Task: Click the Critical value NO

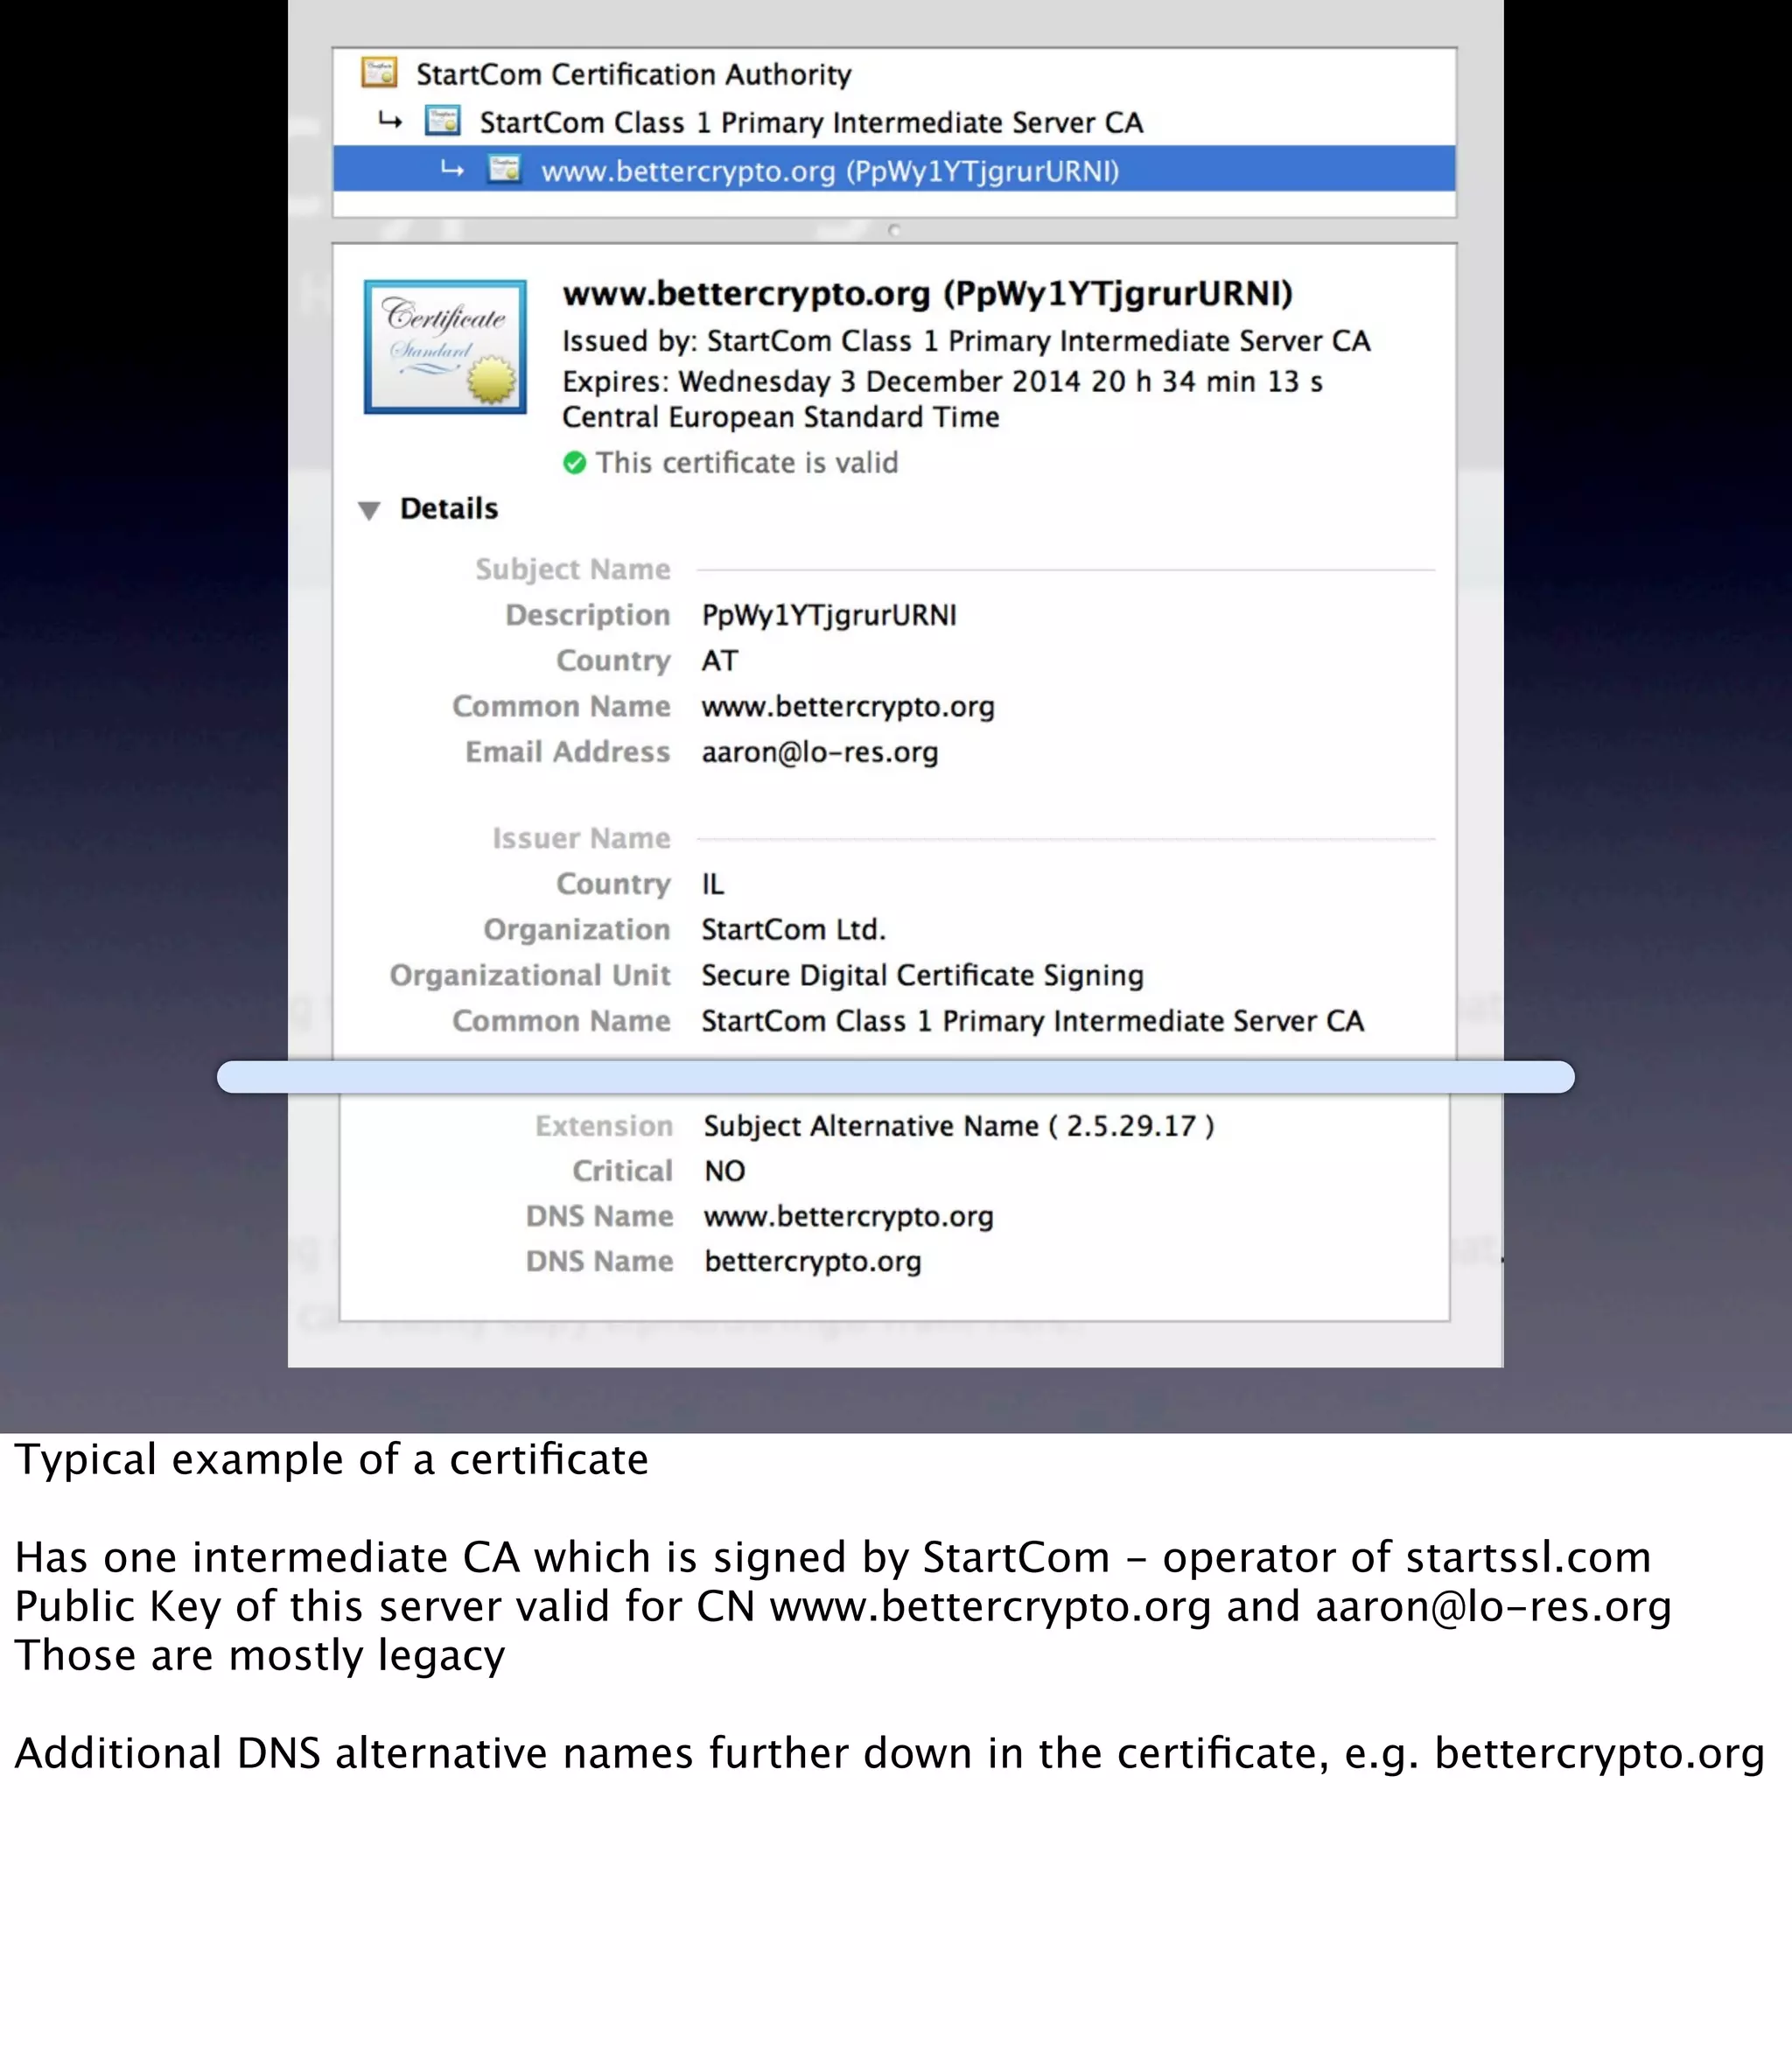Action: (725, 1171)
